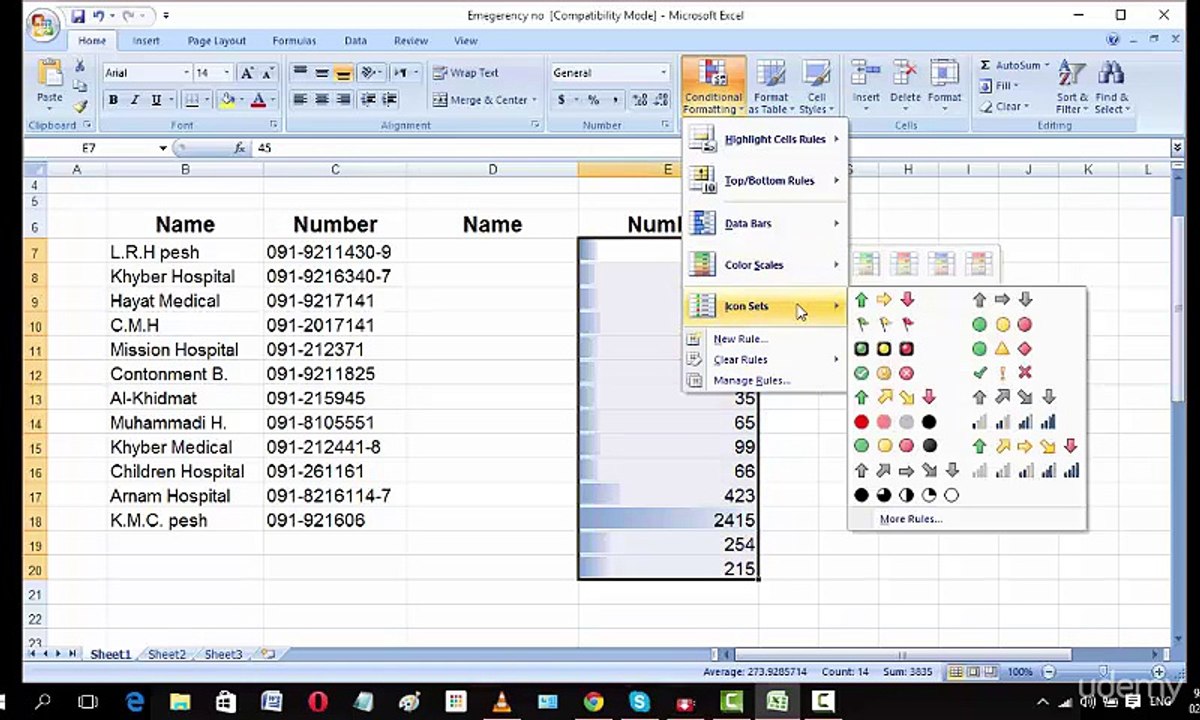1200x720 pixels.
Task: Click the Font Color red A swatch
Action: click(x=259, y=100)
